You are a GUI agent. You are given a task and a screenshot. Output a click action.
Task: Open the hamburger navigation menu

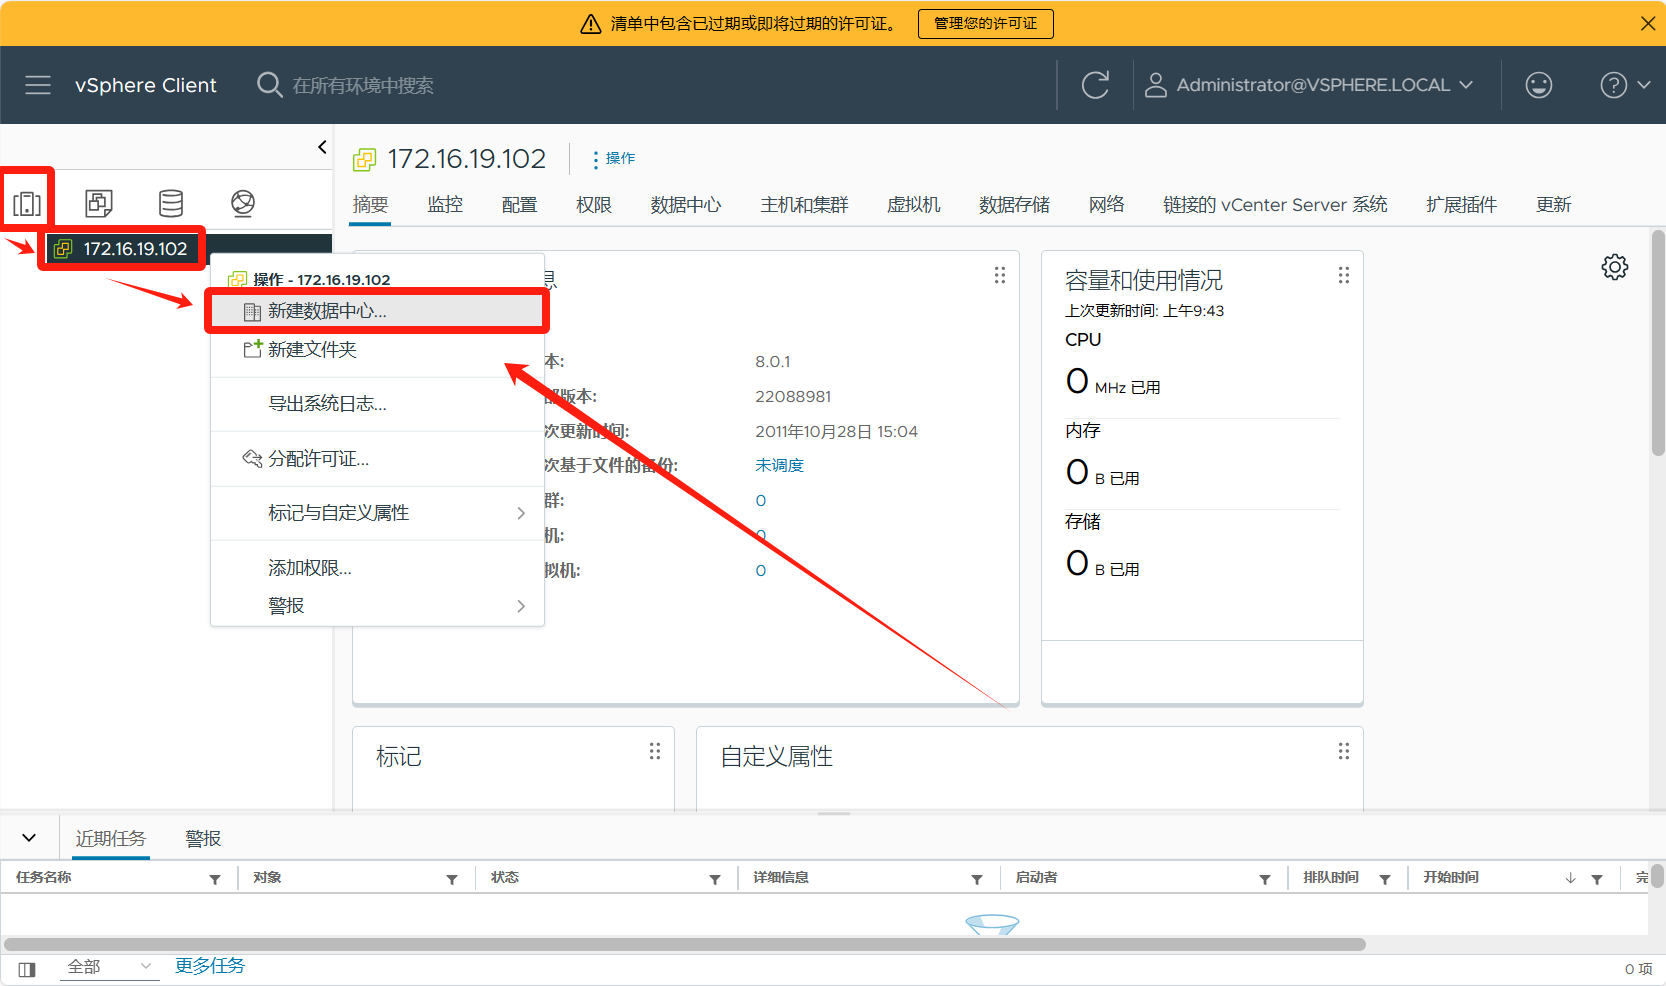(38, 85)
